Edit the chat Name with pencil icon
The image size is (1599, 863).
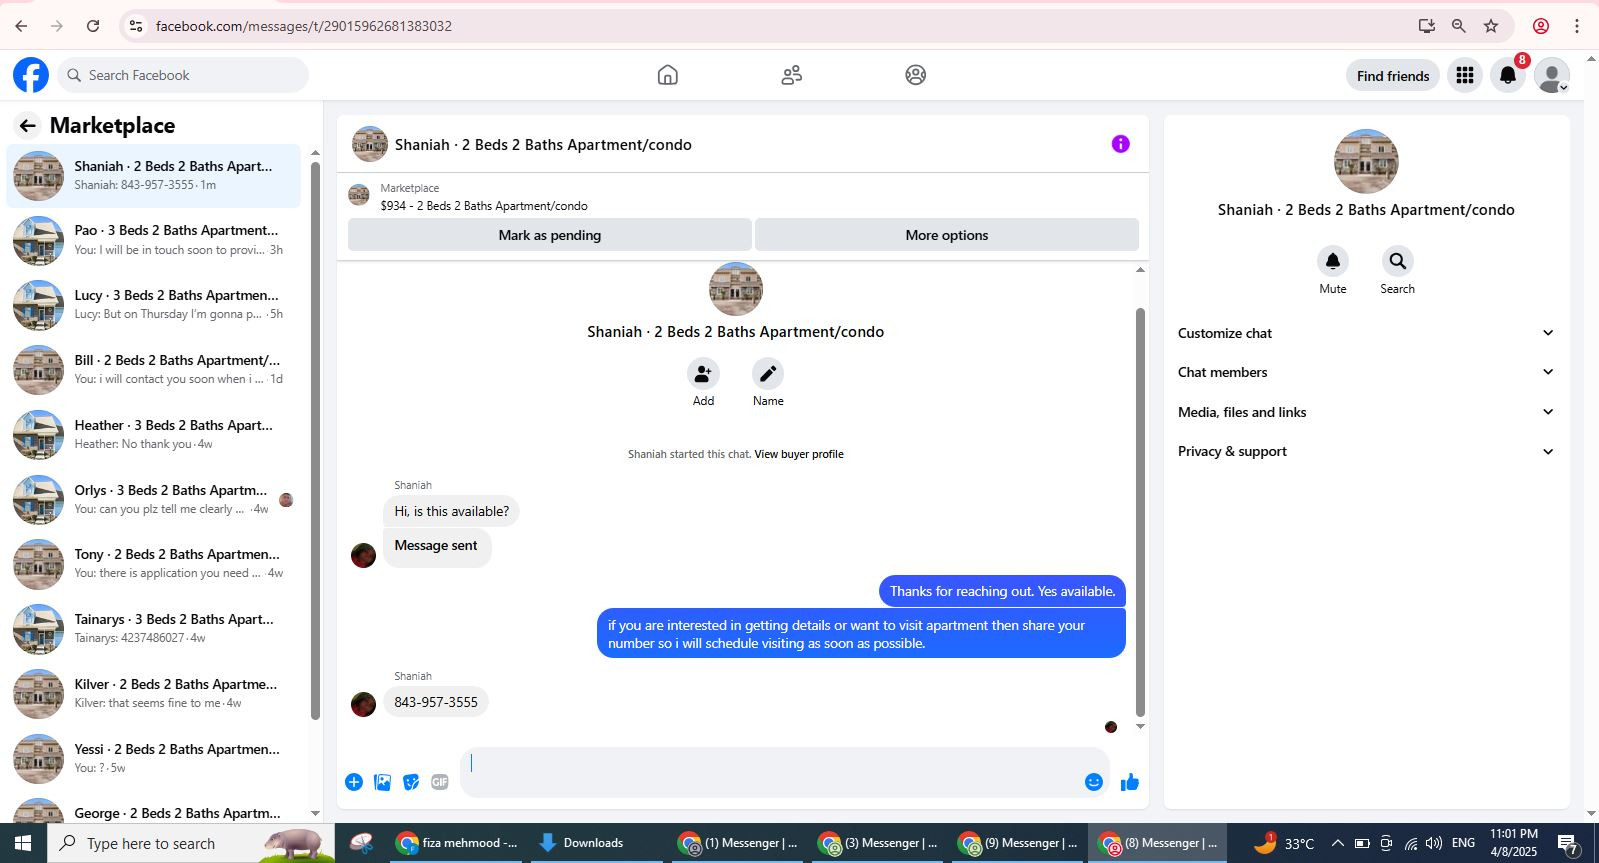coord(768,374)
